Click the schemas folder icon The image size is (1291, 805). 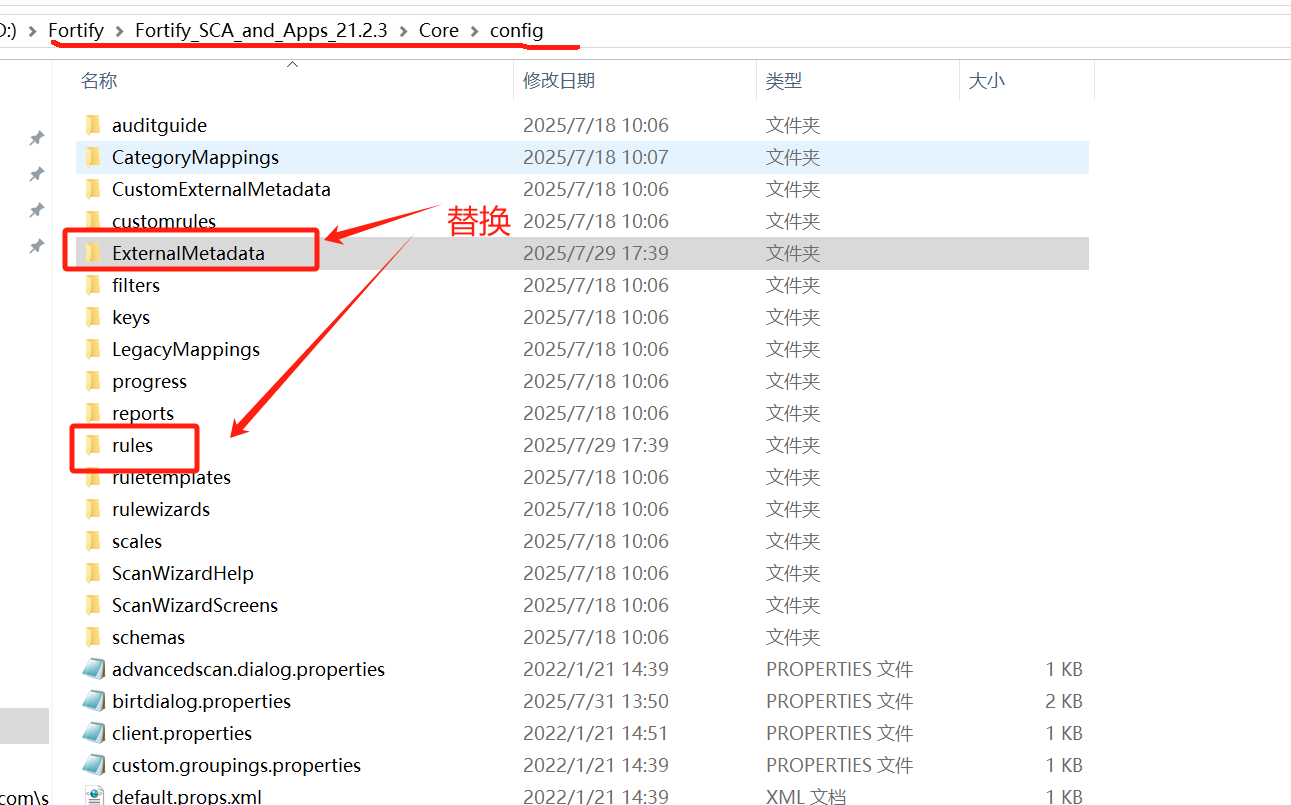click(x=93, y=637)
